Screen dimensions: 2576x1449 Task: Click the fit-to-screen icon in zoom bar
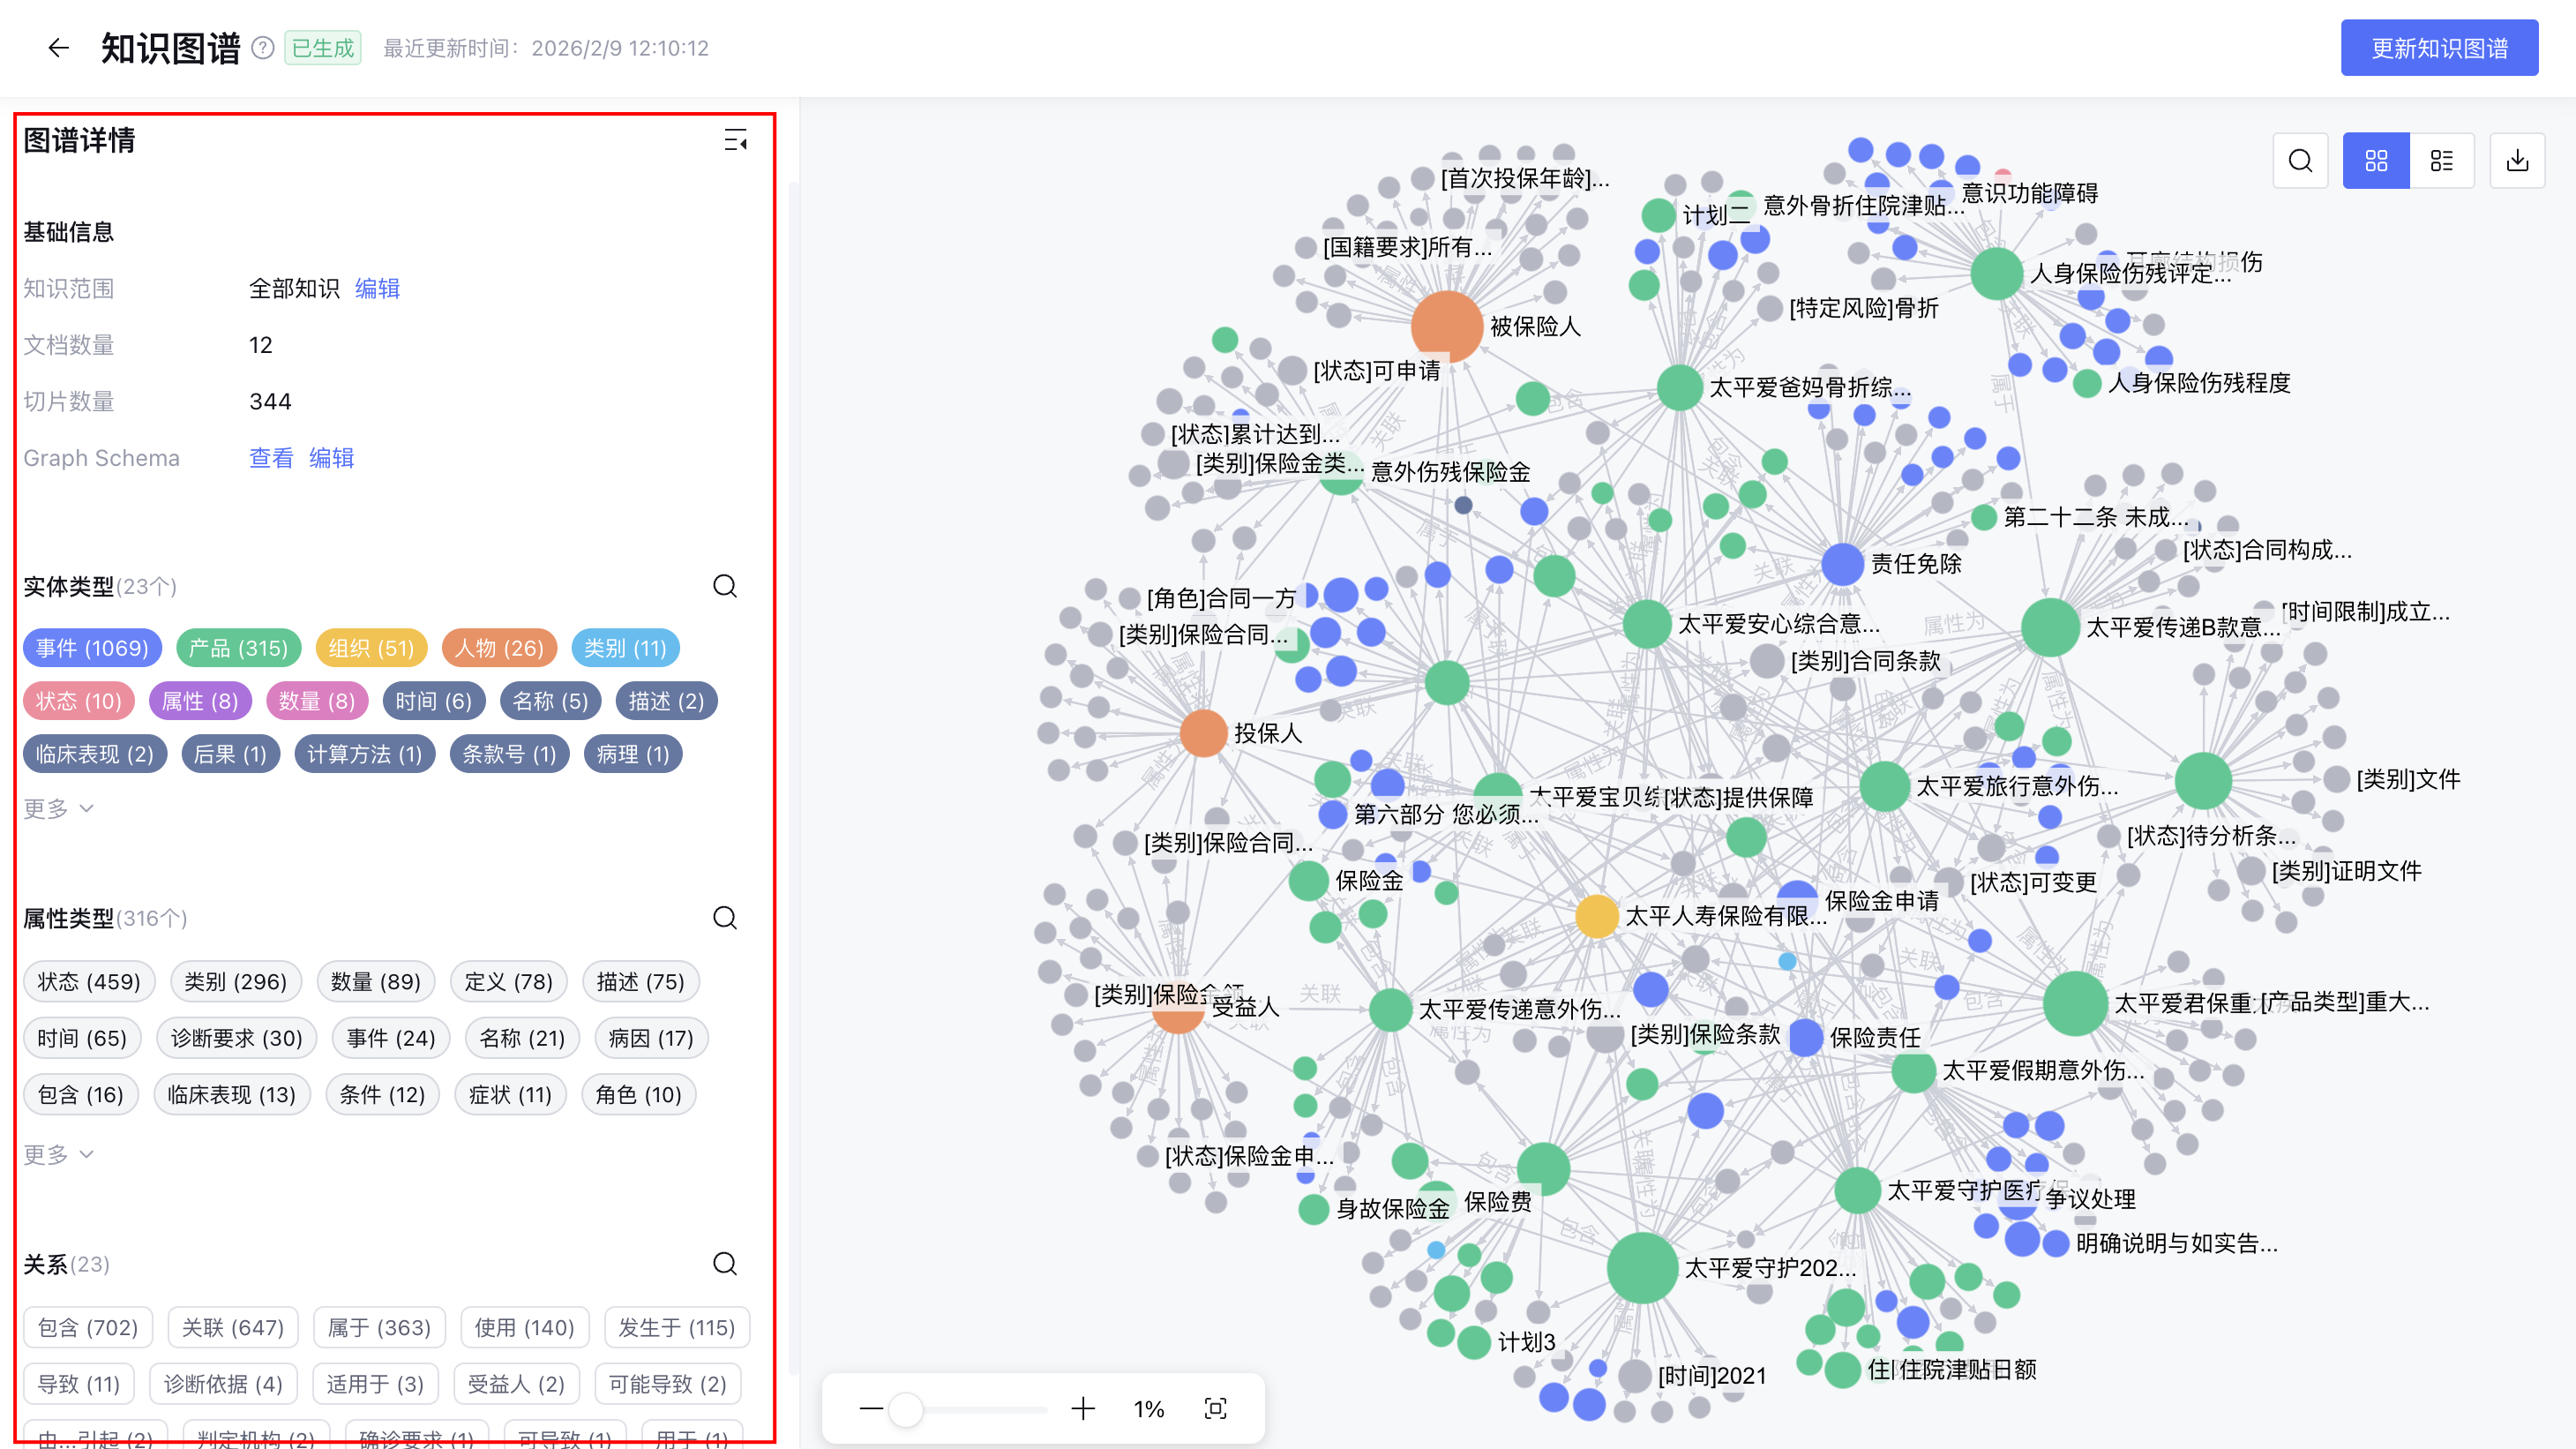(1215, 1409)
